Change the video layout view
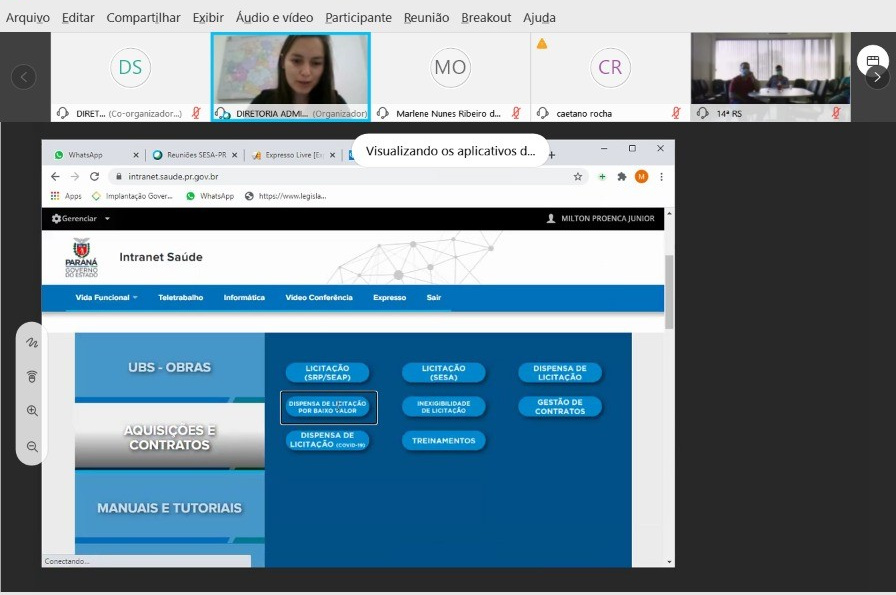The width and height of the screenshot is (896, 595). point(872,61)
